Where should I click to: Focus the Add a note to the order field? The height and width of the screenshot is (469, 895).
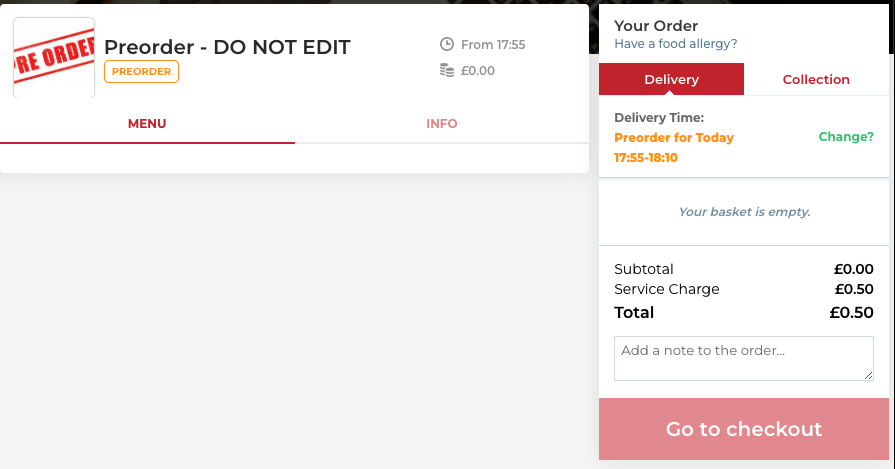click(x=744, y=358)
